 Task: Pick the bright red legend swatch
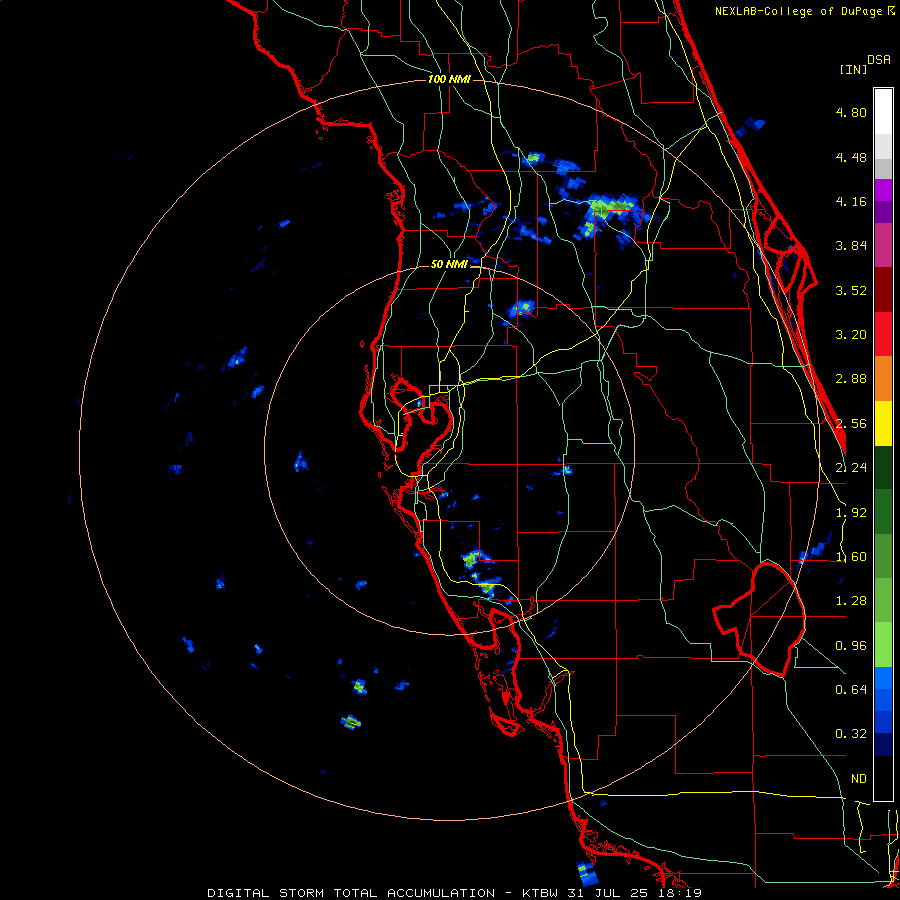(883, 334)
